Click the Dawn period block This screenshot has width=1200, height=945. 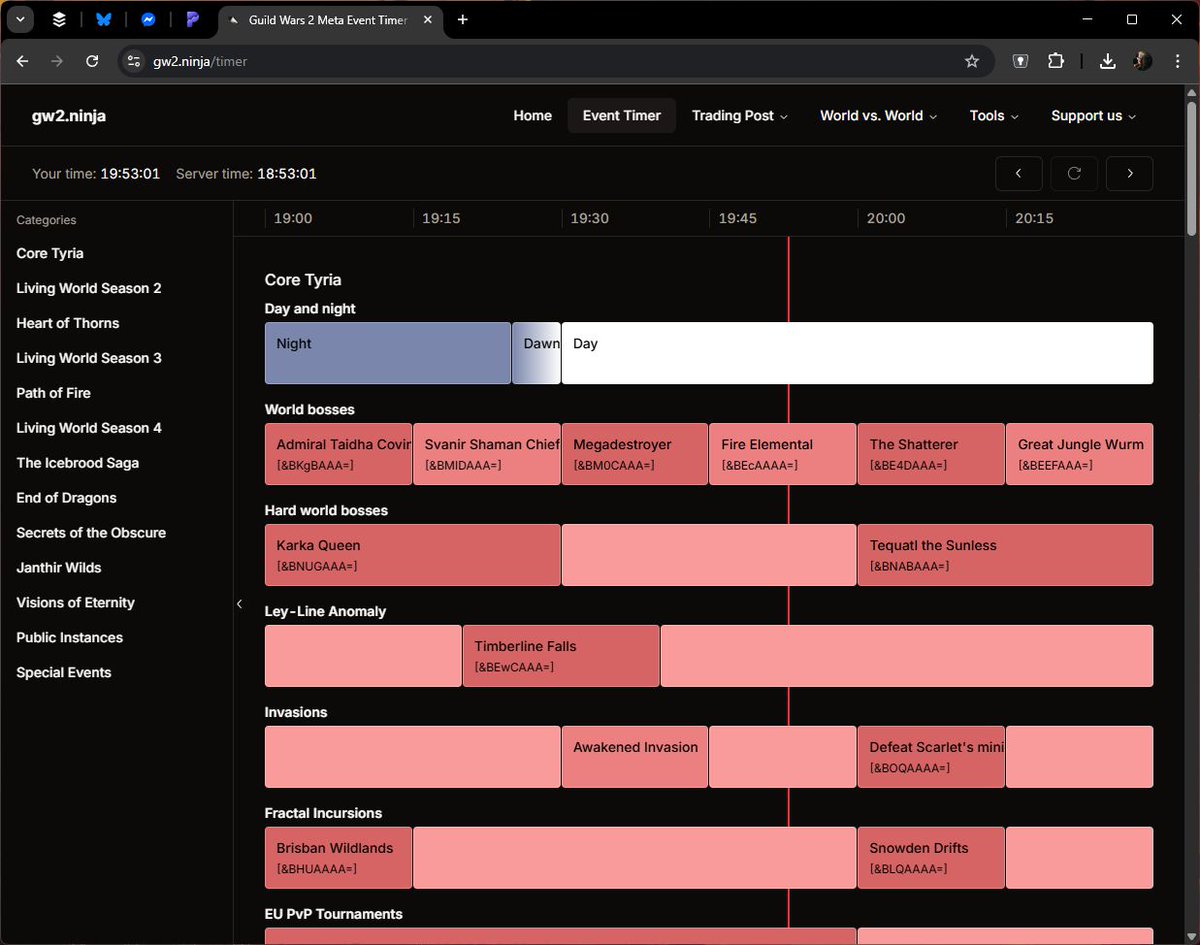(x=537, y=353)
